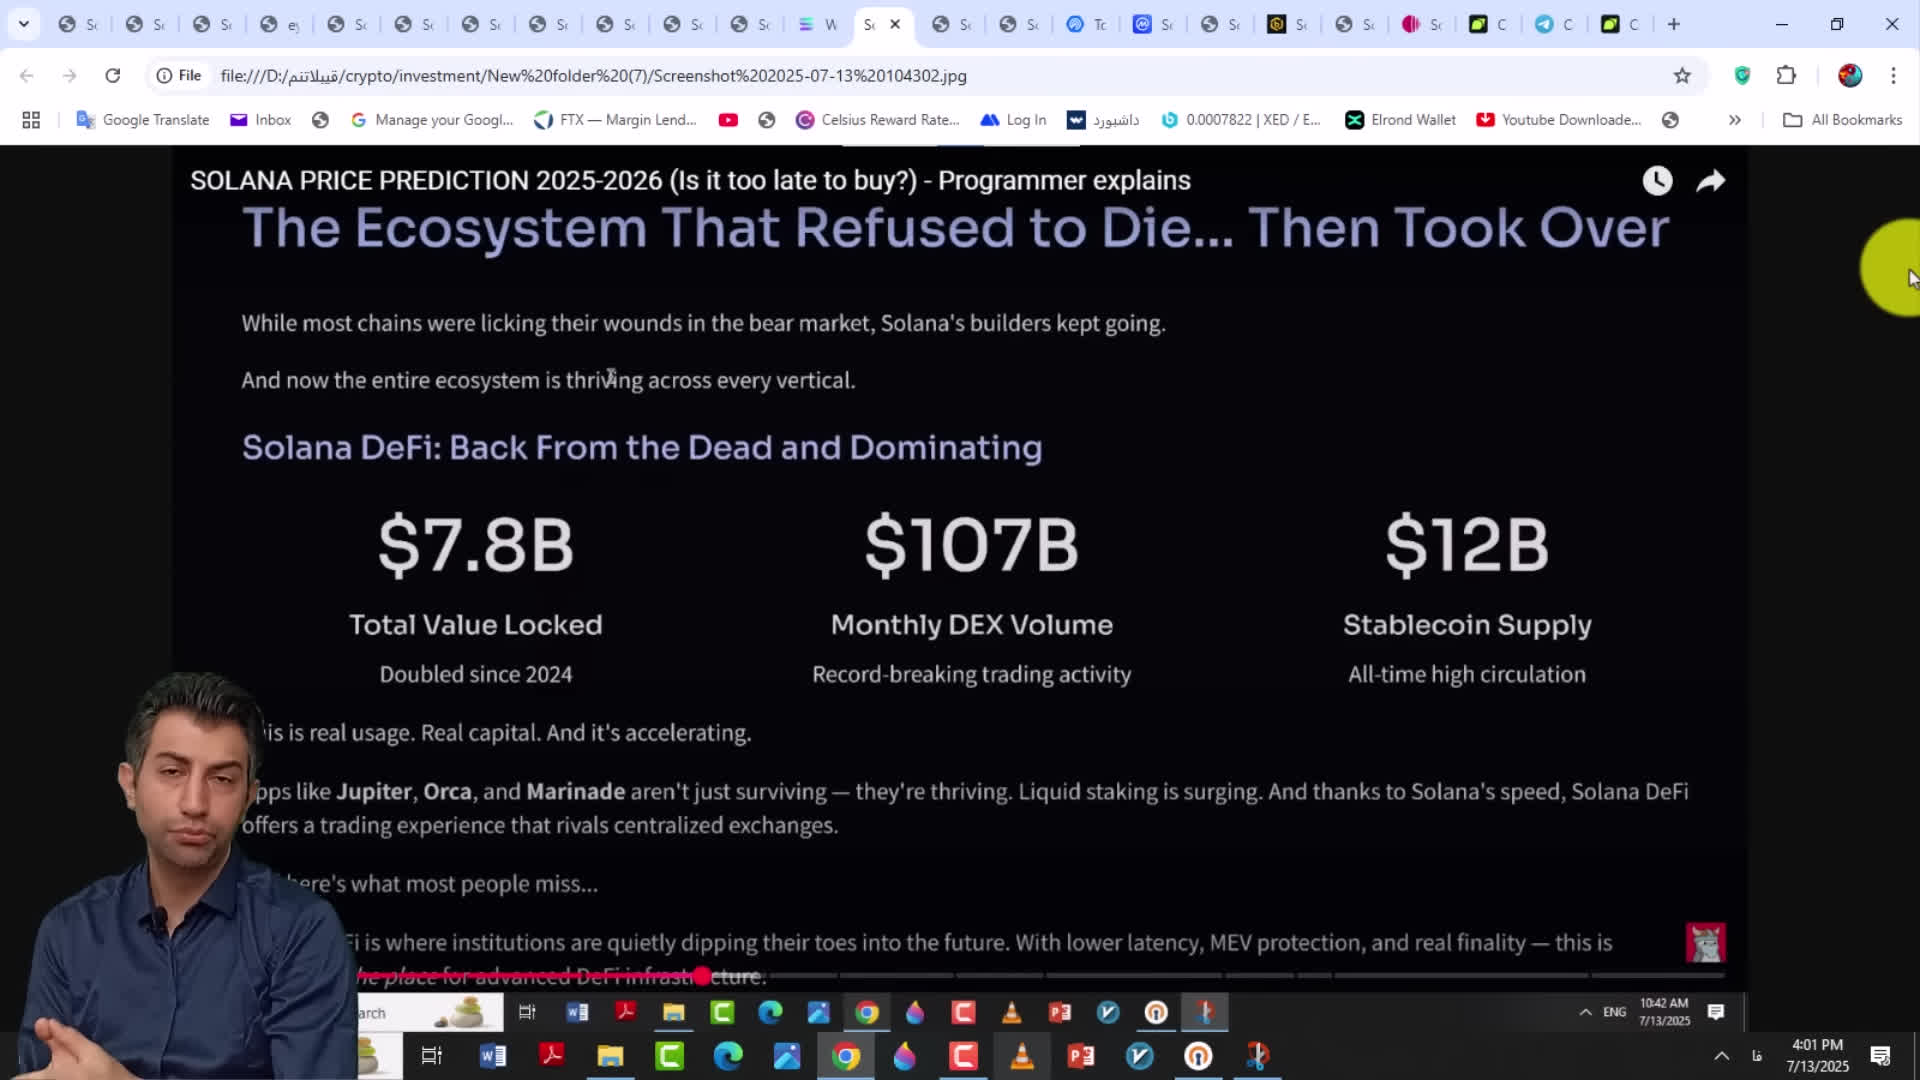
Task: Open the 'FTX — Margin Lend...' bookmark
Action: pos(615,120)
